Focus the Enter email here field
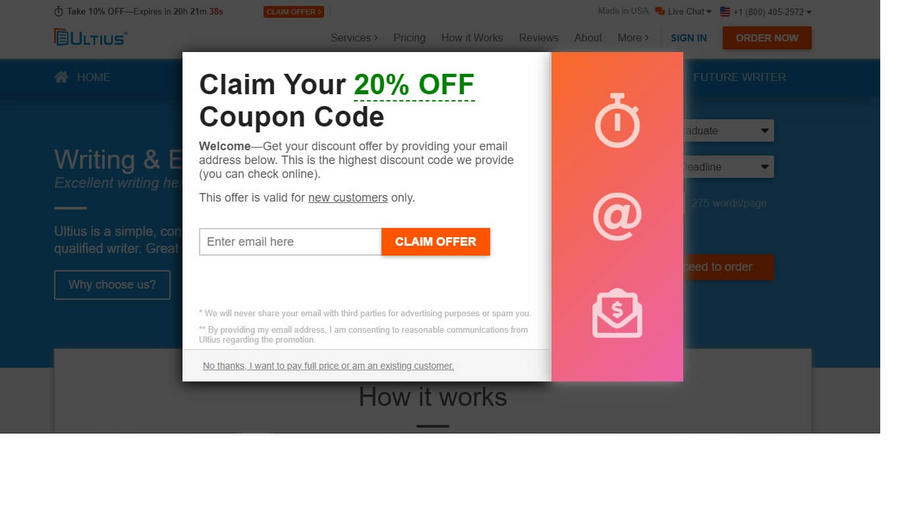This screenshot has width=900, height=506. coord(290,242)
